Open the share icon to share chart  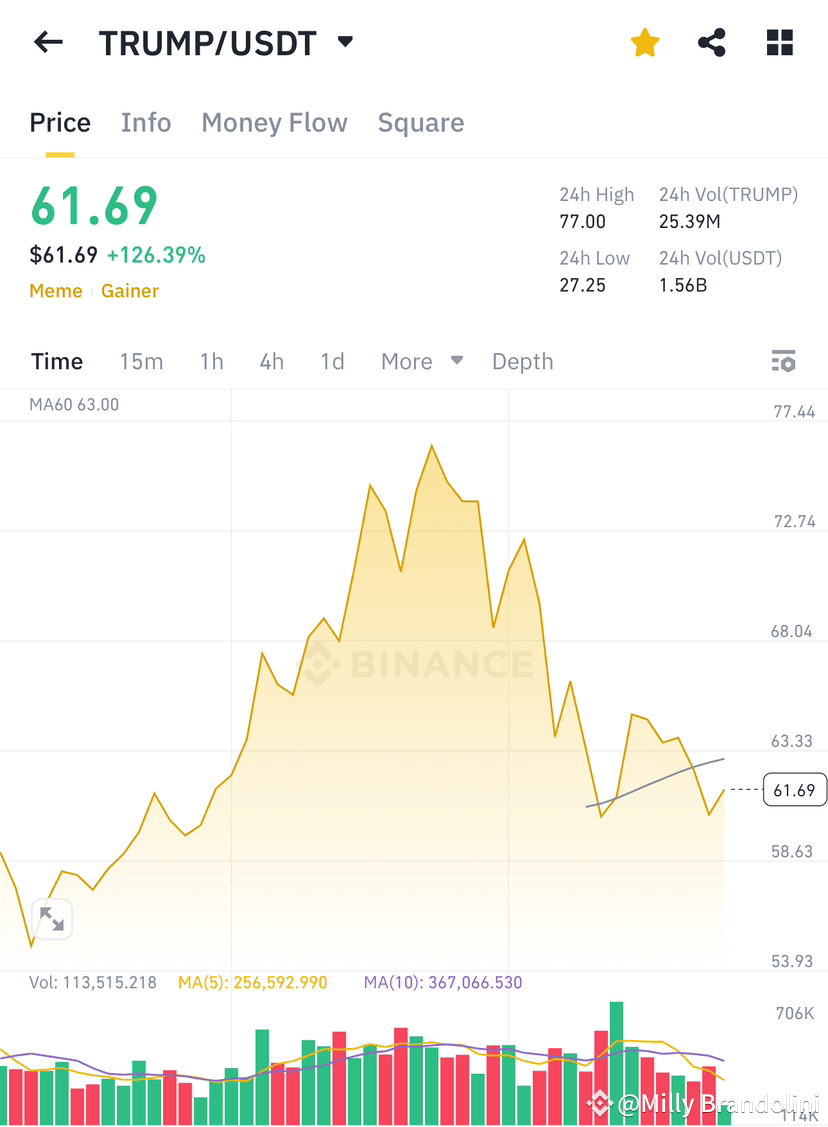tap(712, 42)
